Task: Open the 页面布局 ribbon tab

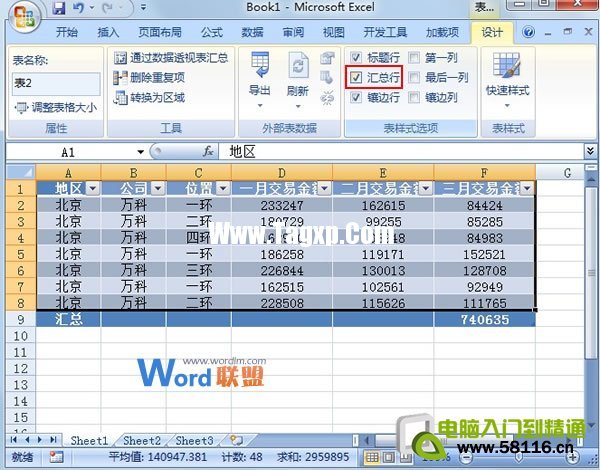Action: [x=160, y=32]
